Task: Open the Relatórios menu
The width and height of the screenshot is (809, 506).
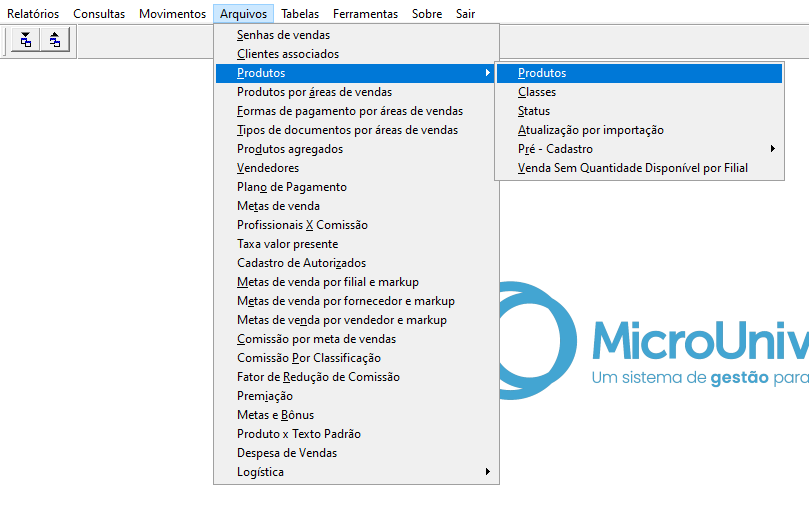Action: [33, 14]
